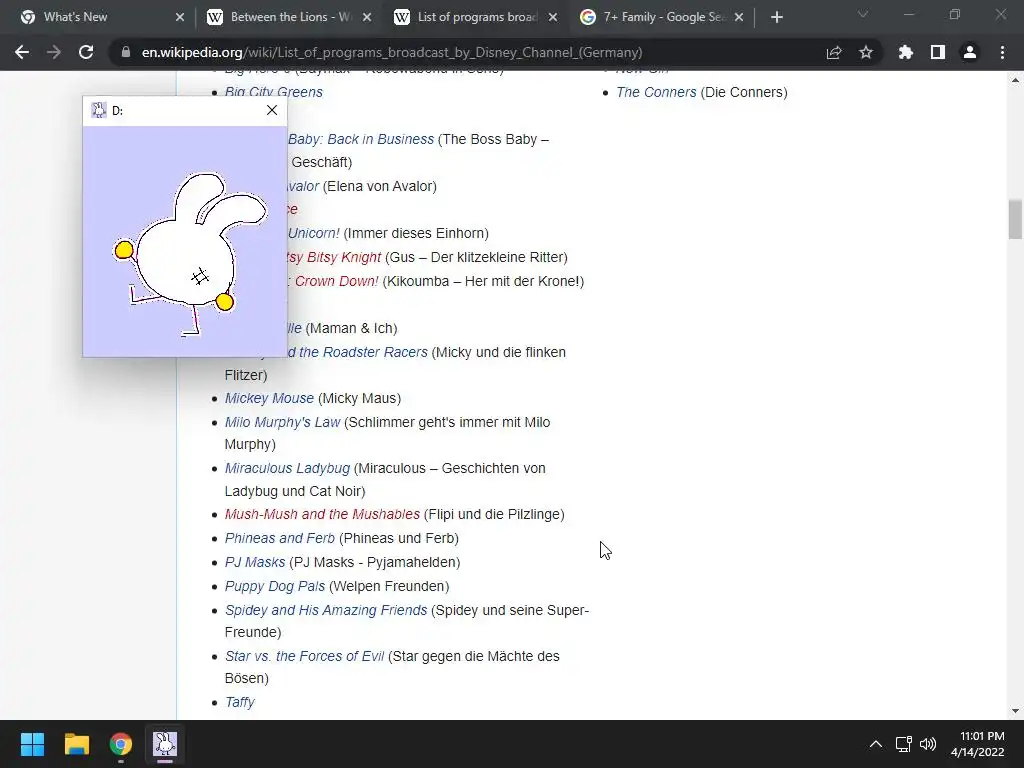Switch to the What's New tab
Image resolution: width=1024 pixels, height=768 pixels.
[98, 17]
